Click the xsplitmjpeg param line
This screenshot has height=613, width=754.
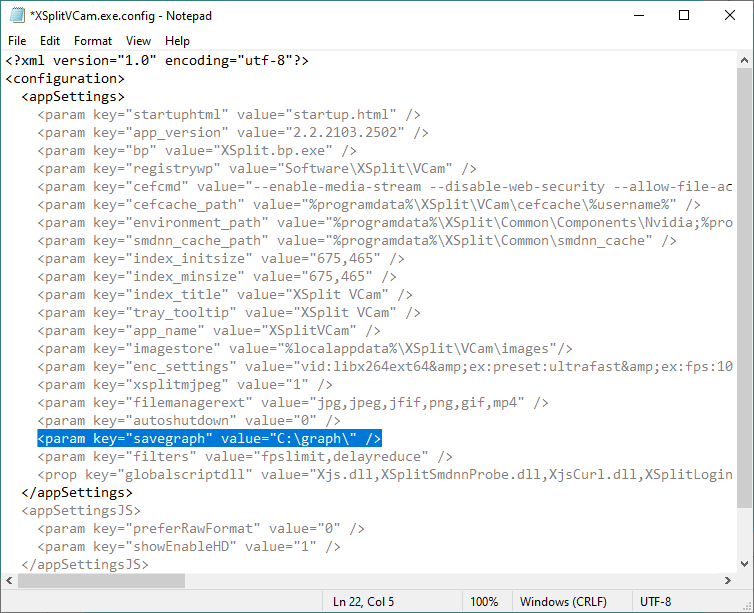185,385
